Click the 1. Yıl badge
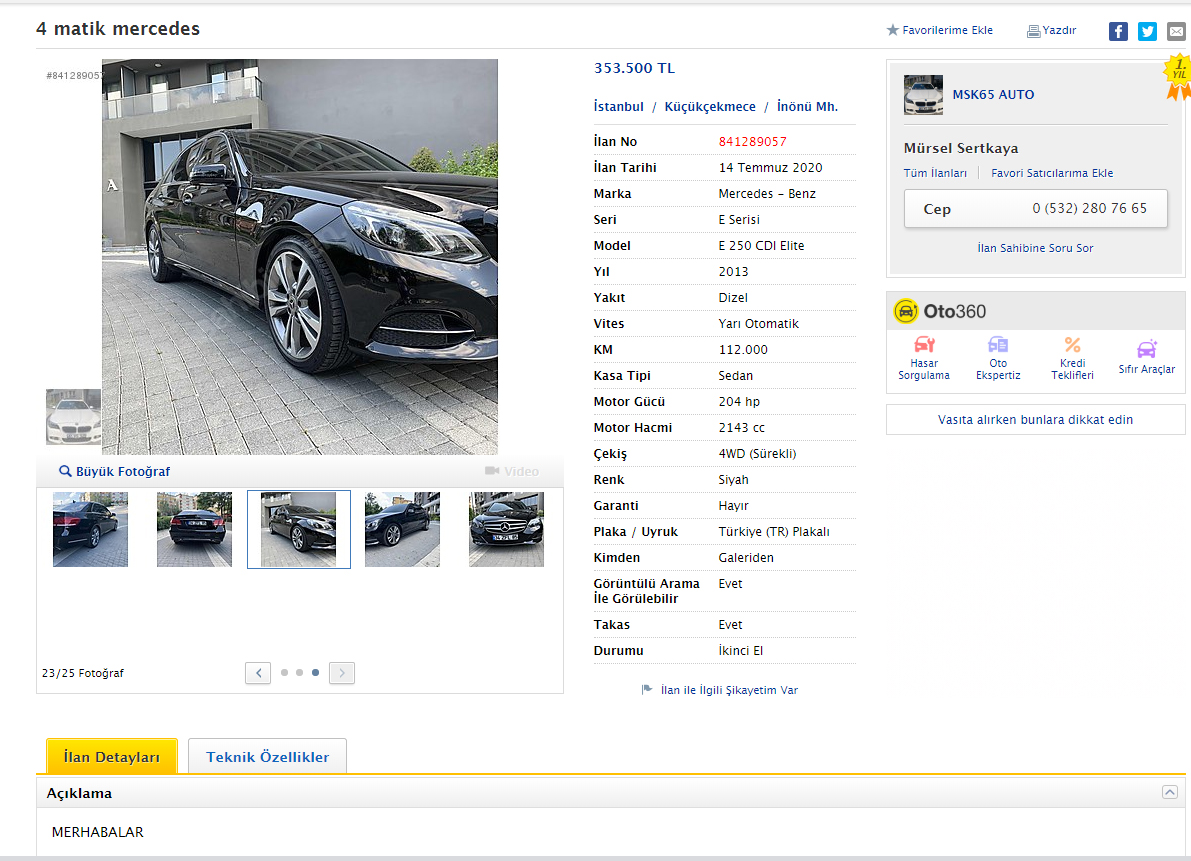The image size is (1191, 861). pyautogui.click(x=1178, y=77)
